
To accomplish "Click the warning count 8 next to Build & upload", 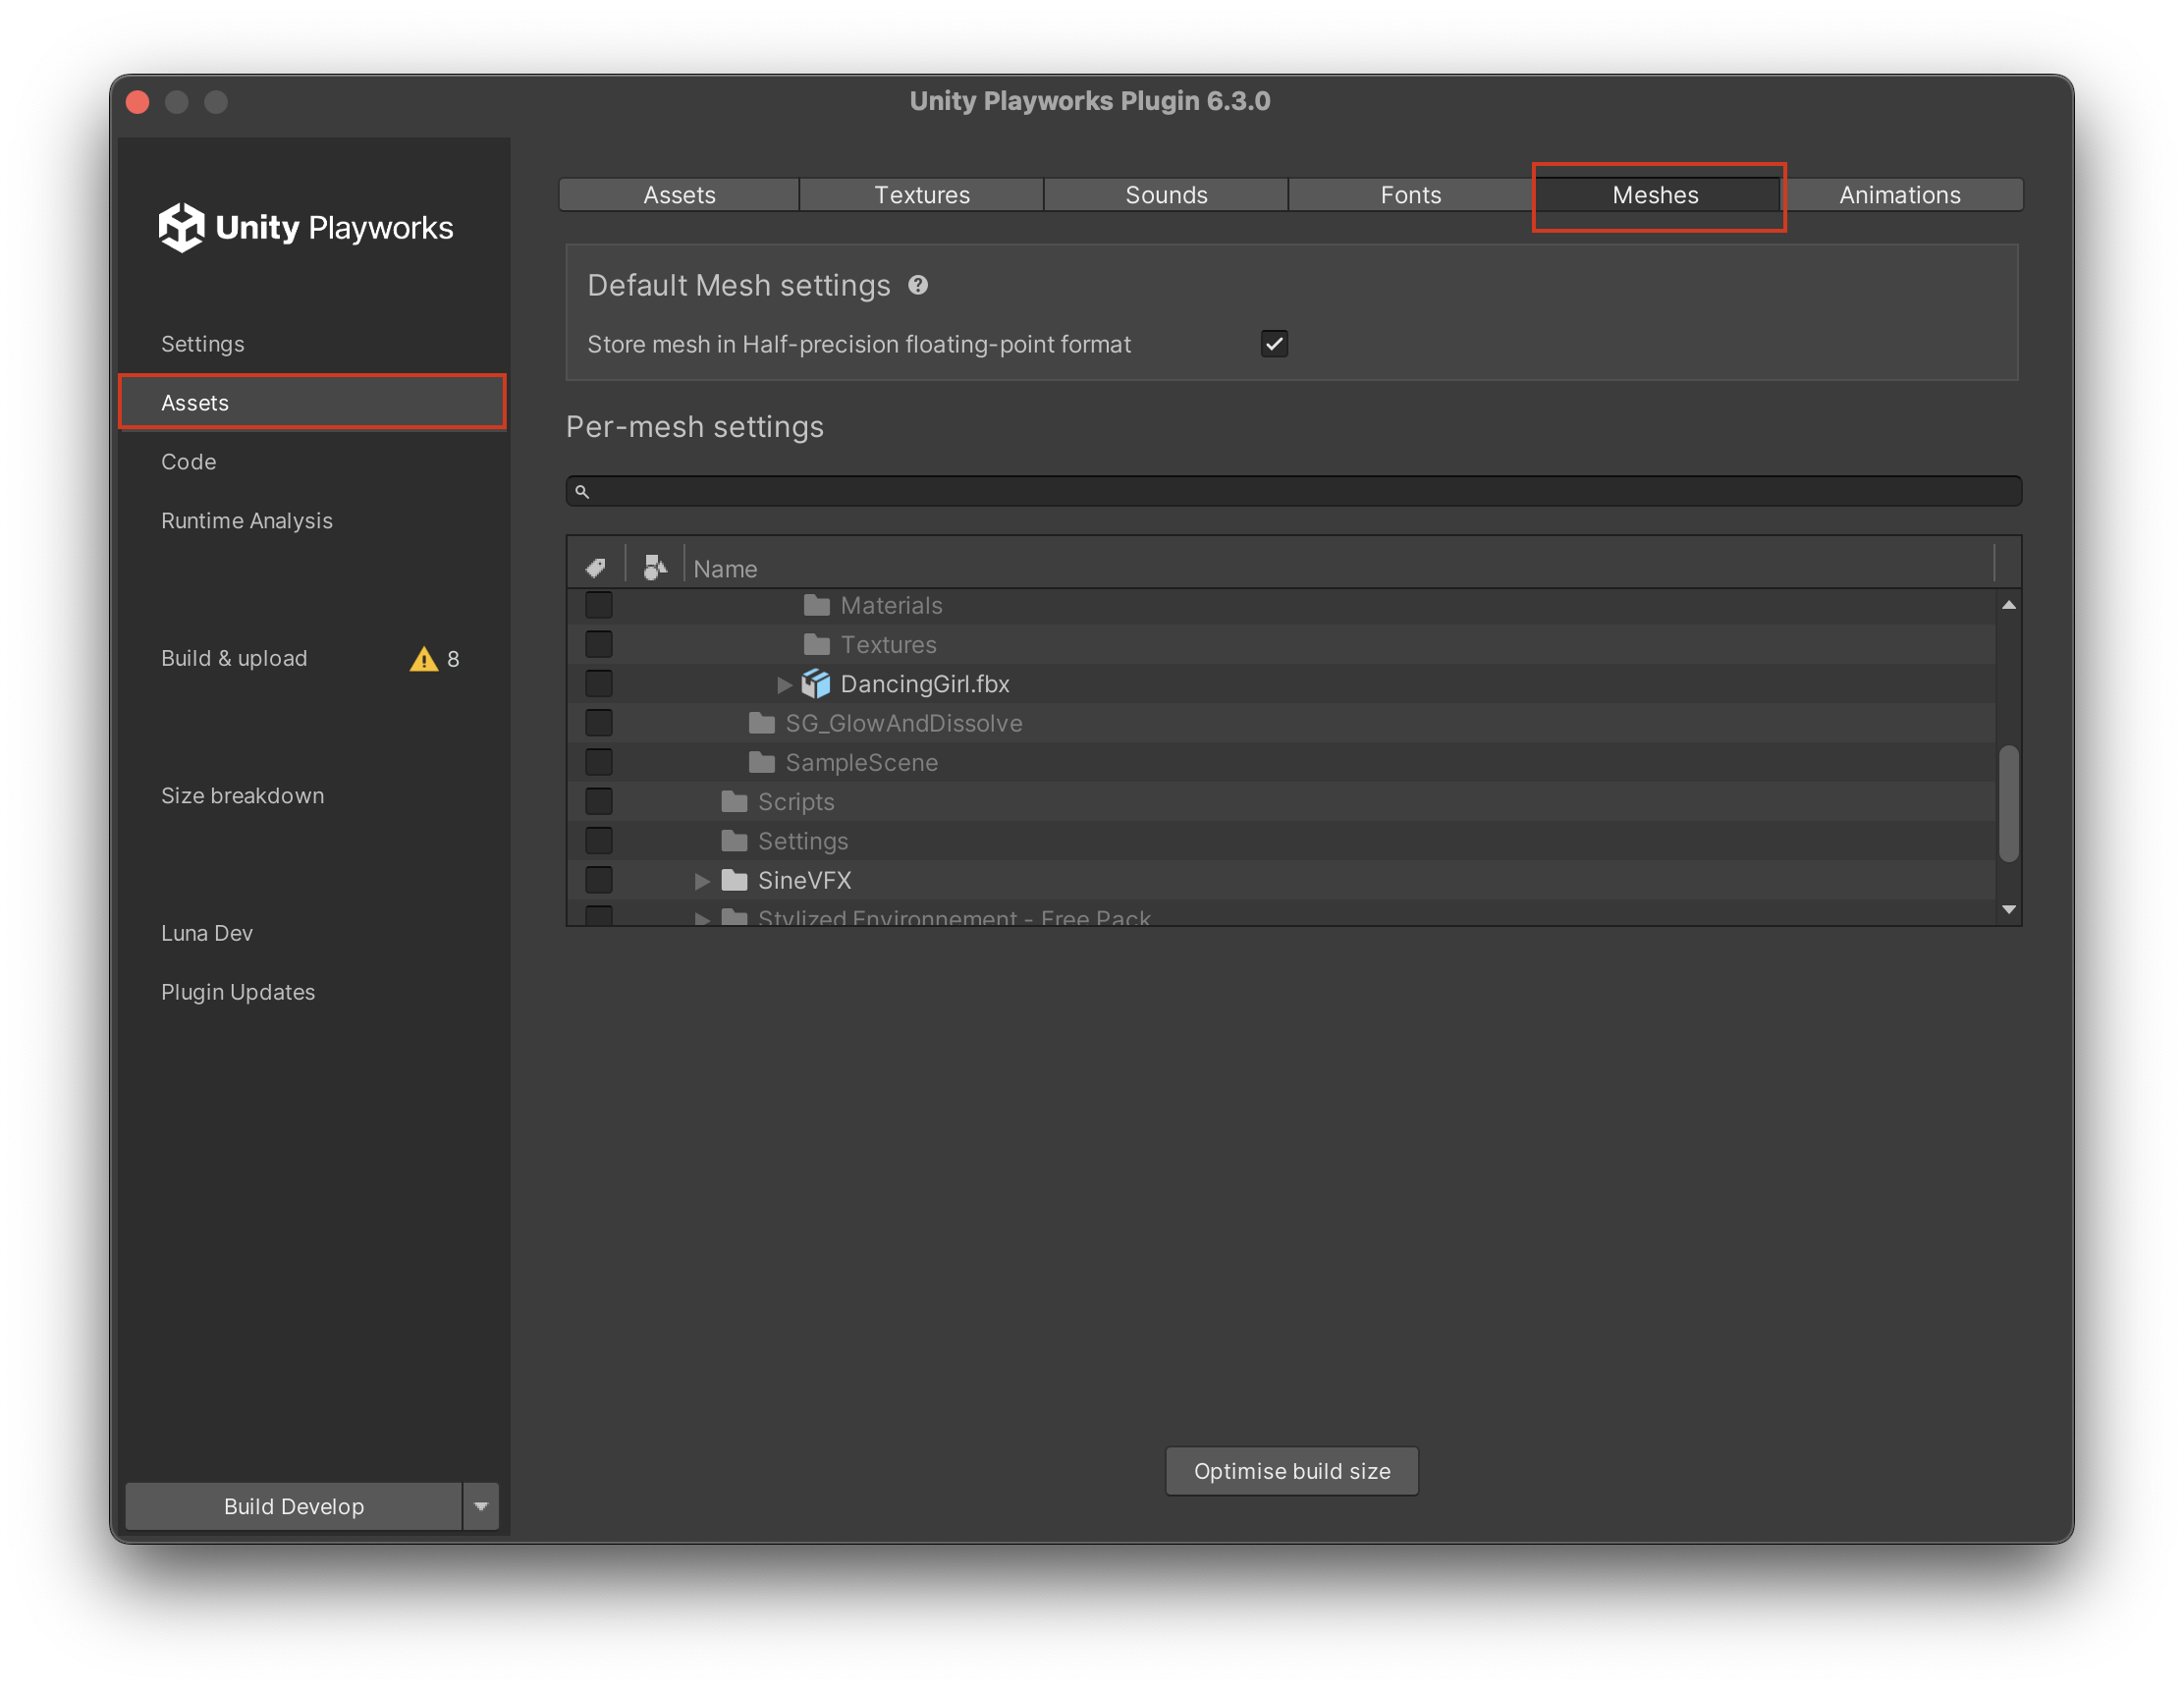I will (x=453, y=659).
